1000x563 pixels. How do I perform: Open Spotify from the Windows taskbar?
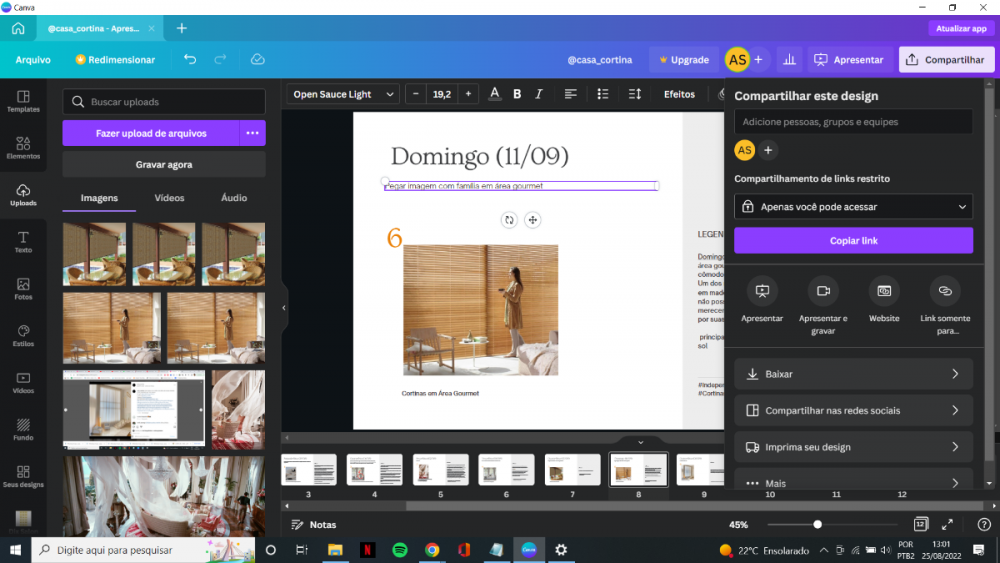399,550
